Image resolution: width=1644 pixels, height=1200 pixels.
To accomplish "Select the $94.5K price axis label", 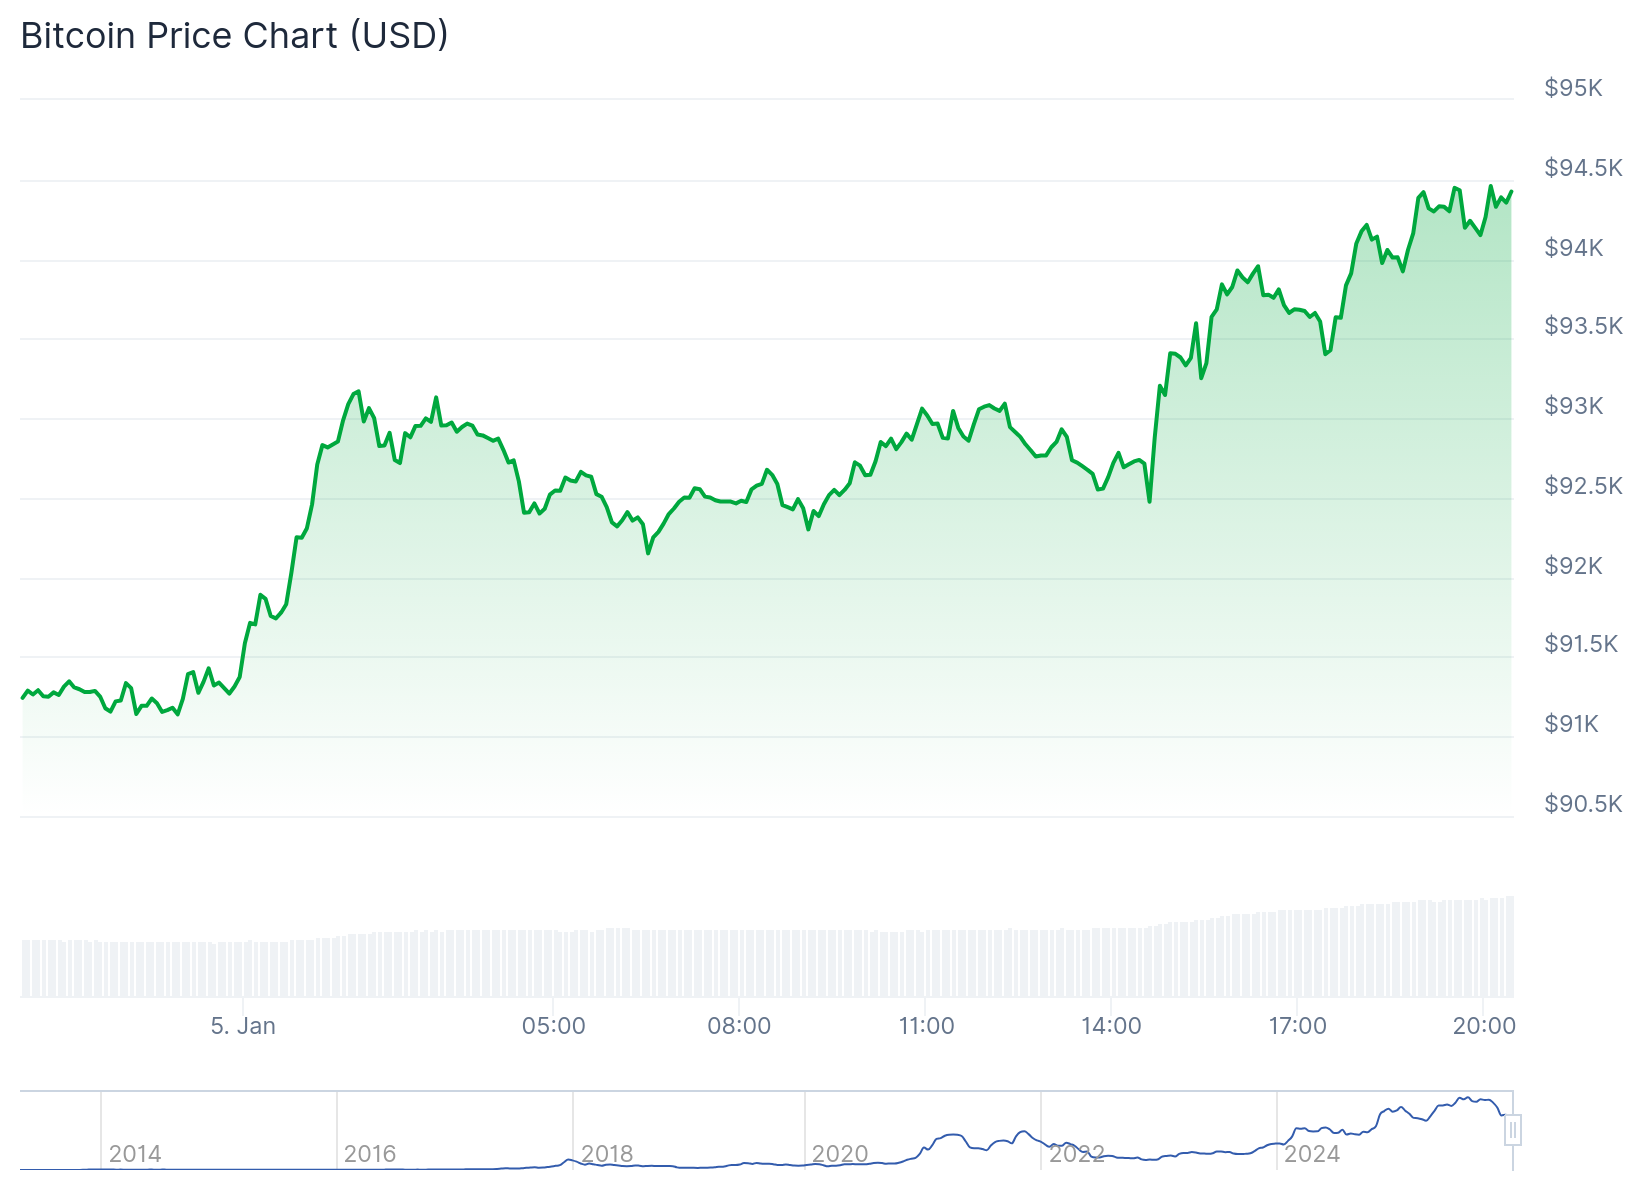I will pos(1583,168).
